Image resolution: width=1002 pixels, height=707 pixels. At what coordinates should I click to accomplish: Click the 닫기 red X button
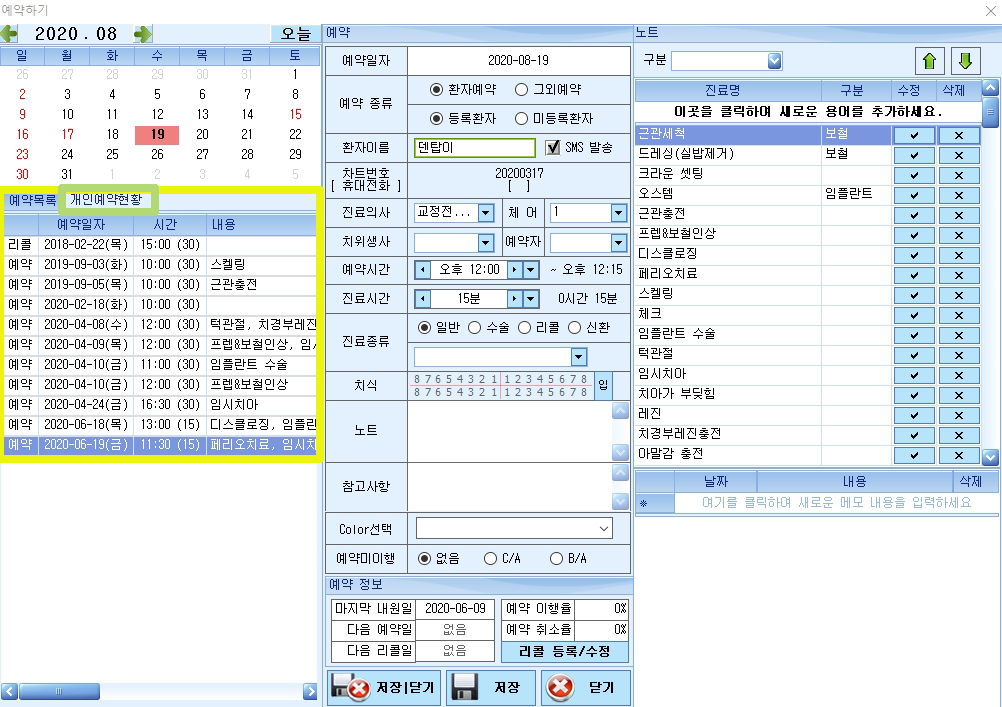tap(586, 688)
